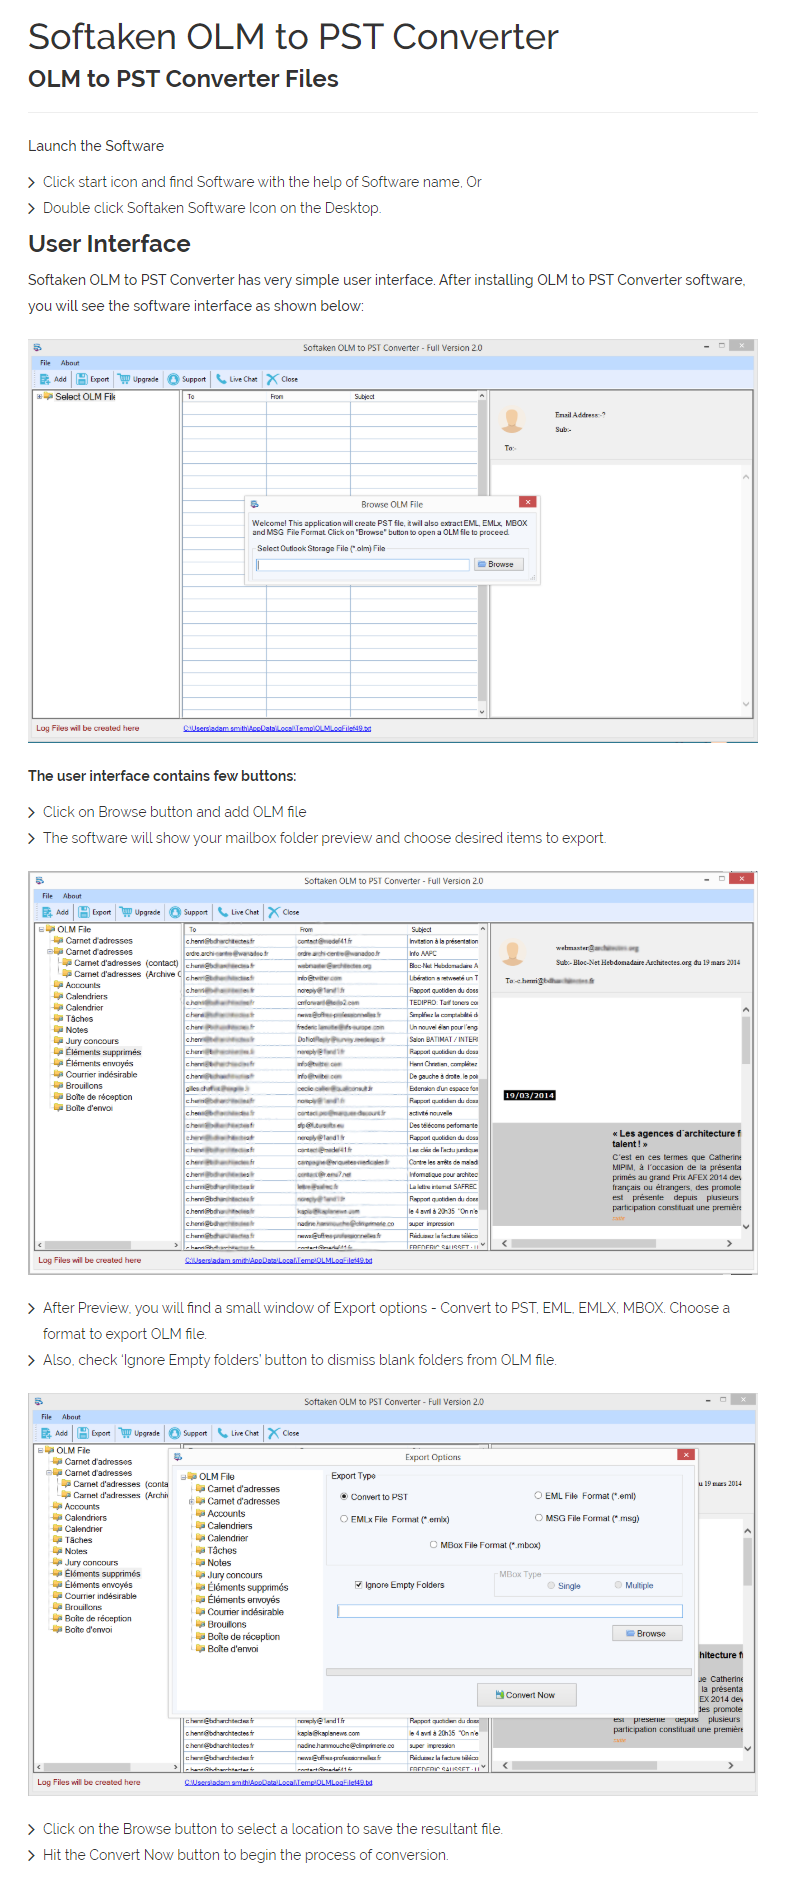786x1899 pixels.
Task: Click empty contact avatar in Browse OLM File screenshot
Action: point(512,420)
